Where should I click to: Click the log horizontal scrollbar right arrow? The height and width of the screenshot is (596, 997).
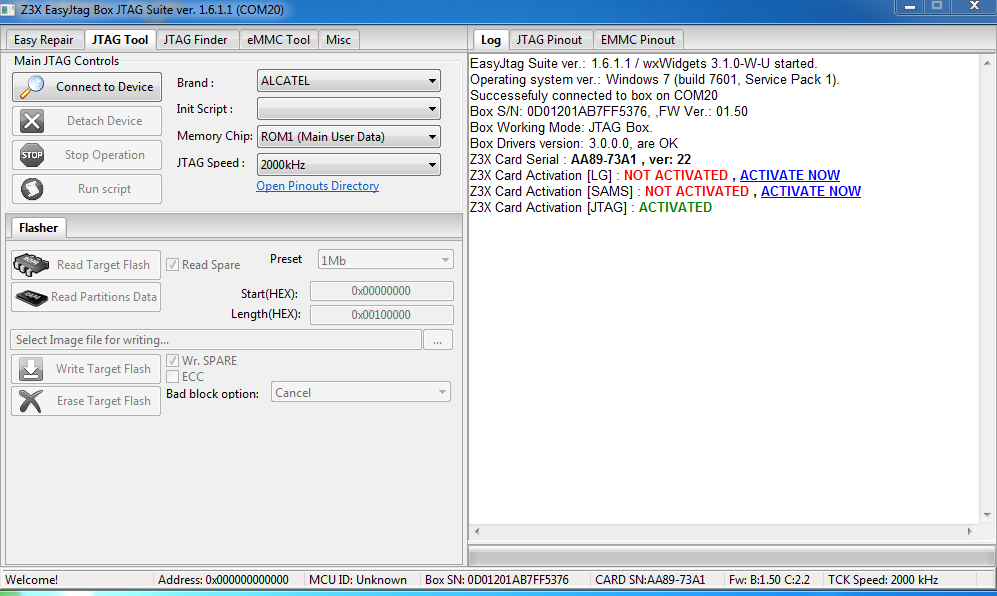(x=970, y=531)
